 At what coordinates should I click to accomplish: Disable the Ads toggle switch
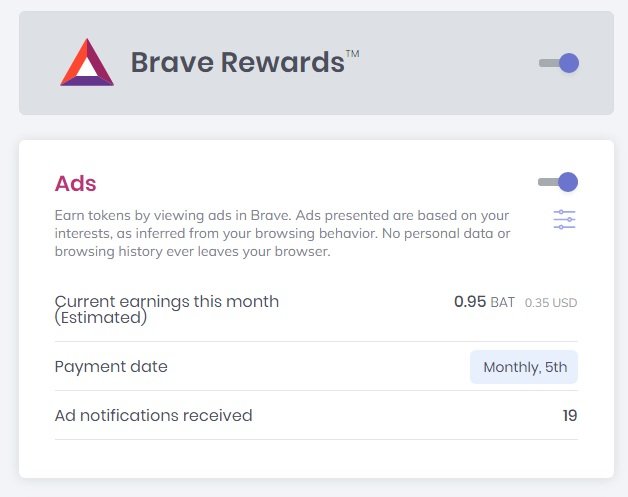[x=558, y=182]
